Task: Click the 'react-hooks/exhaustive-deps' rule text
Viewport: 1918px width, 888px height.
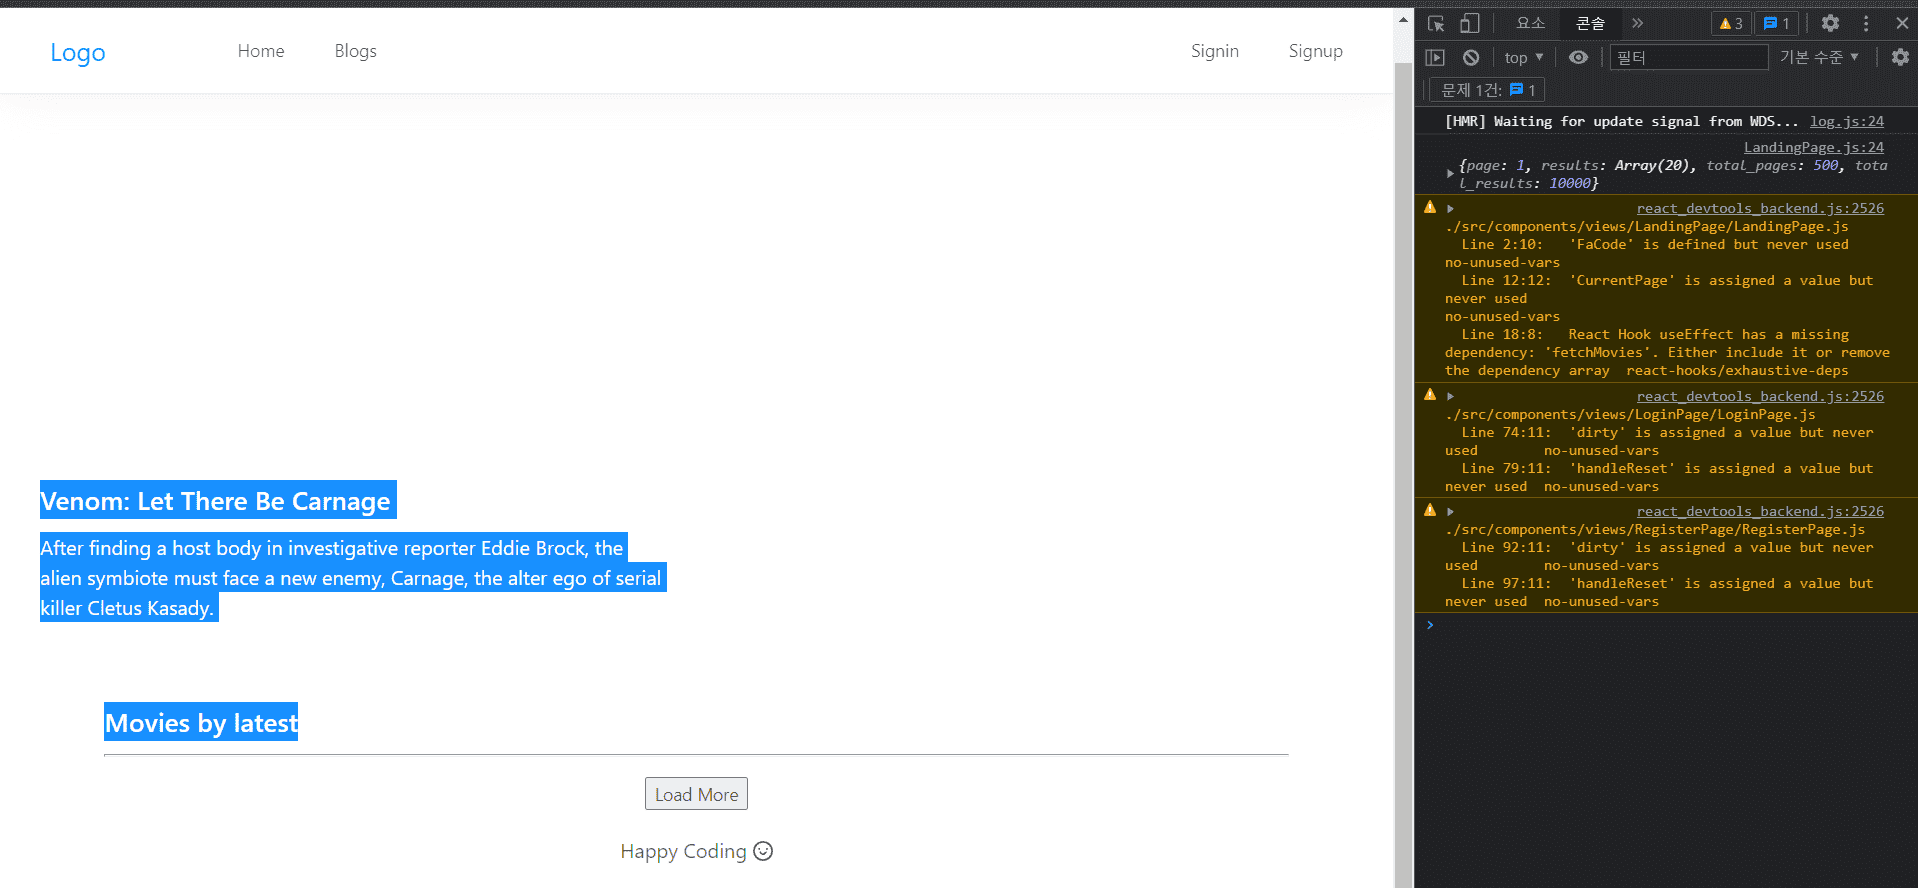Action: pyautogui.click(x=1737, y=370)
